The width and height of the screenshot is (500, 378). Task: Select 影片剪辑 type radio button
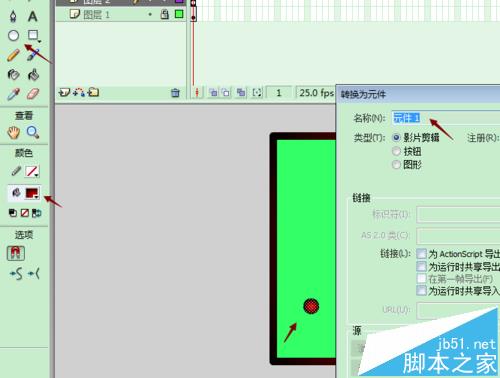396,137
